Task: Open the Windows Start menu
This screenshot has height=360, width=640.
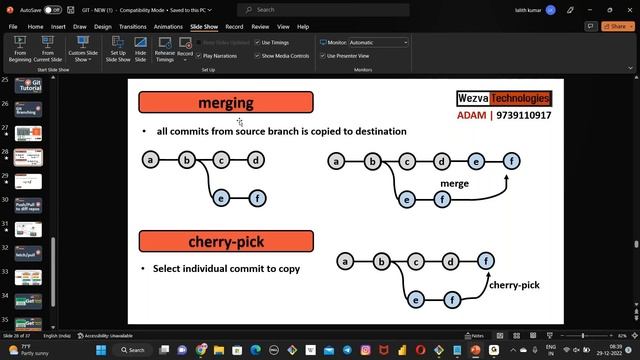Action: click(x=101, y=350)
